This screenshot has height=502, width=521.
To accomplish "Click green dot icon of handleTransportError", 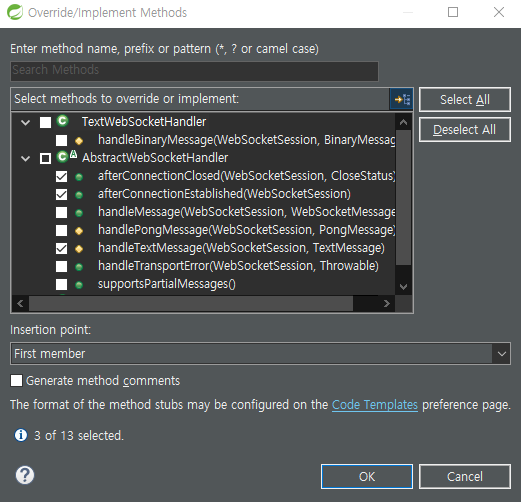I will (x=79, y=267).
